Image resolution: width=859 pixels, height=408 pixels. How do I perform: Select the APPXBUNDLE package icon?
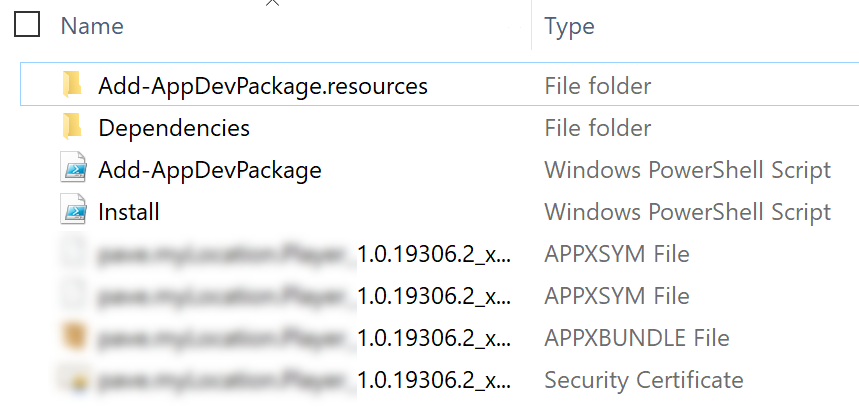73,337
